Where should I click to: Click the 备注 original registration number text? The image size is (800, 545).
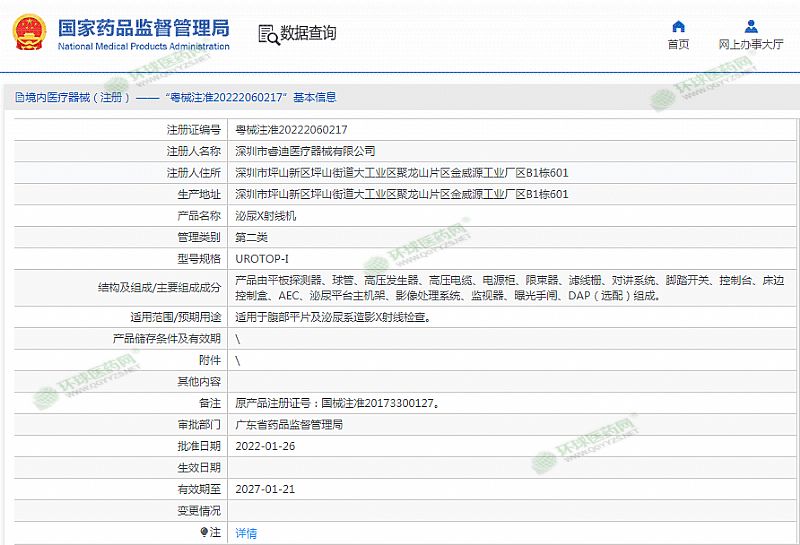pos(337,403)
